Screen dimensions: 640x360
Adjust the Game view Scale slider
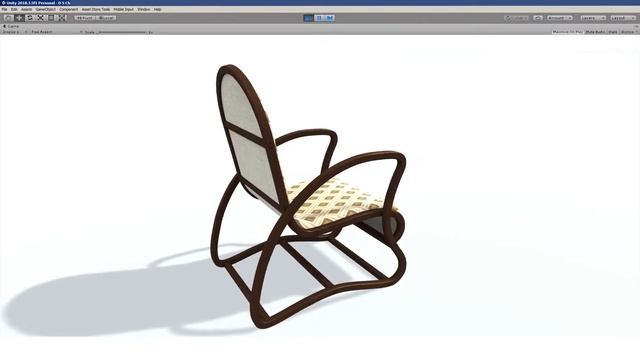[x=122, y=32]
